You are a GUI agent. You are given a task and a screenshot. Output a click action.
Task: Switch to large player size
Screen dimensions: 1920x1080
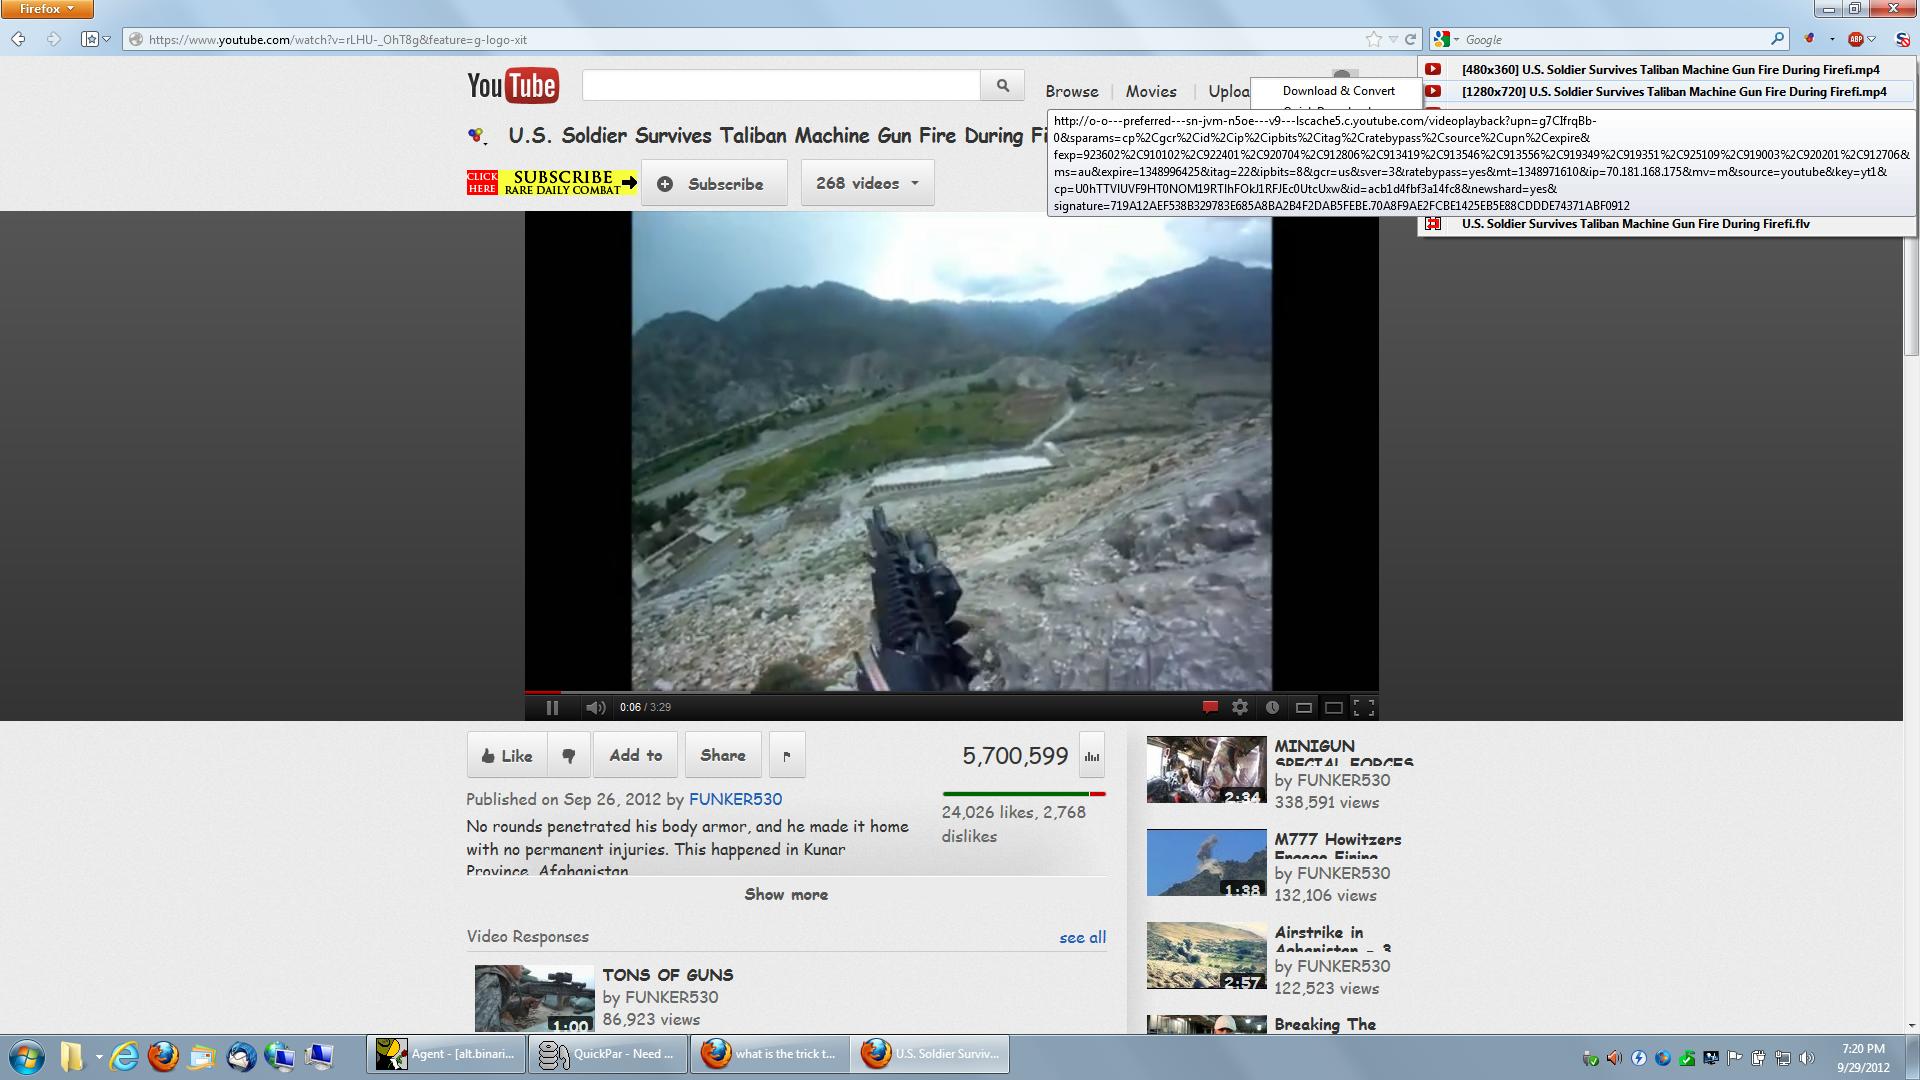1333,707
